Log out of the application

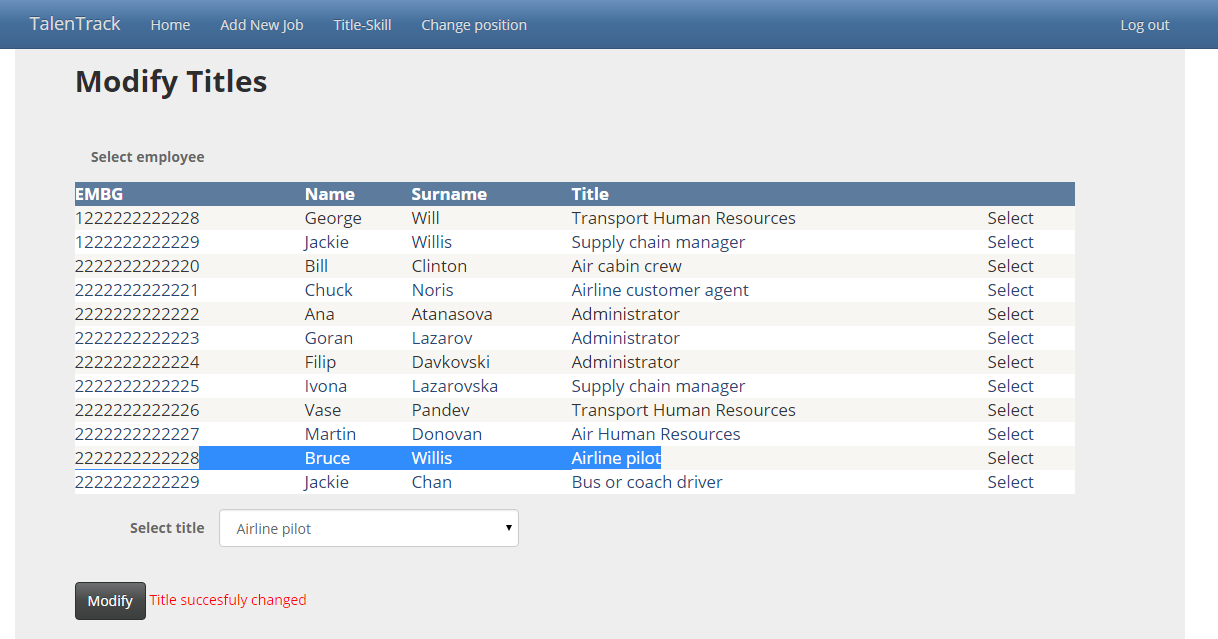pos(1144,25)
